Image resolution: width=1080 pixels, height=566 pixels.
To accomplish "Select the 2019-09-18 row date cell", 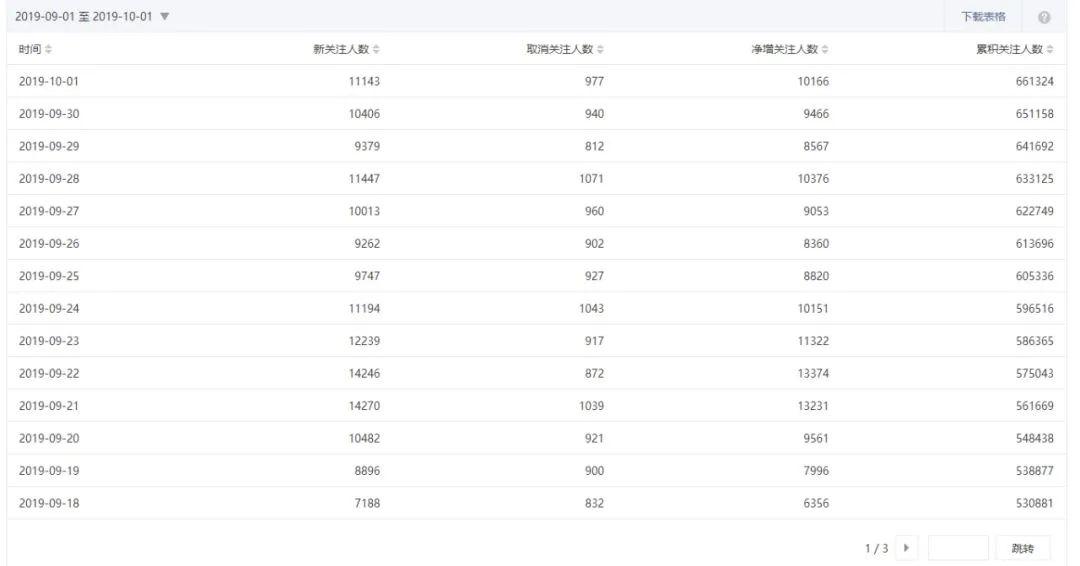I will [x=49, y=504].
